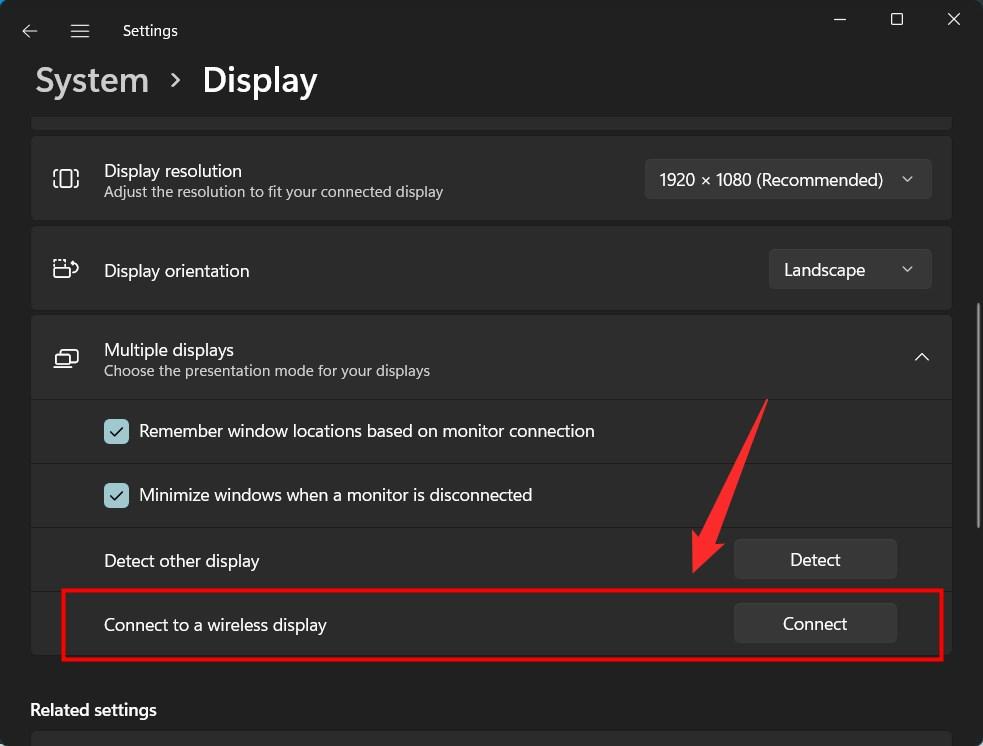The image size is (983, 746).
Task: Click the Detect other display row label
Action: (x=181, y=561)
